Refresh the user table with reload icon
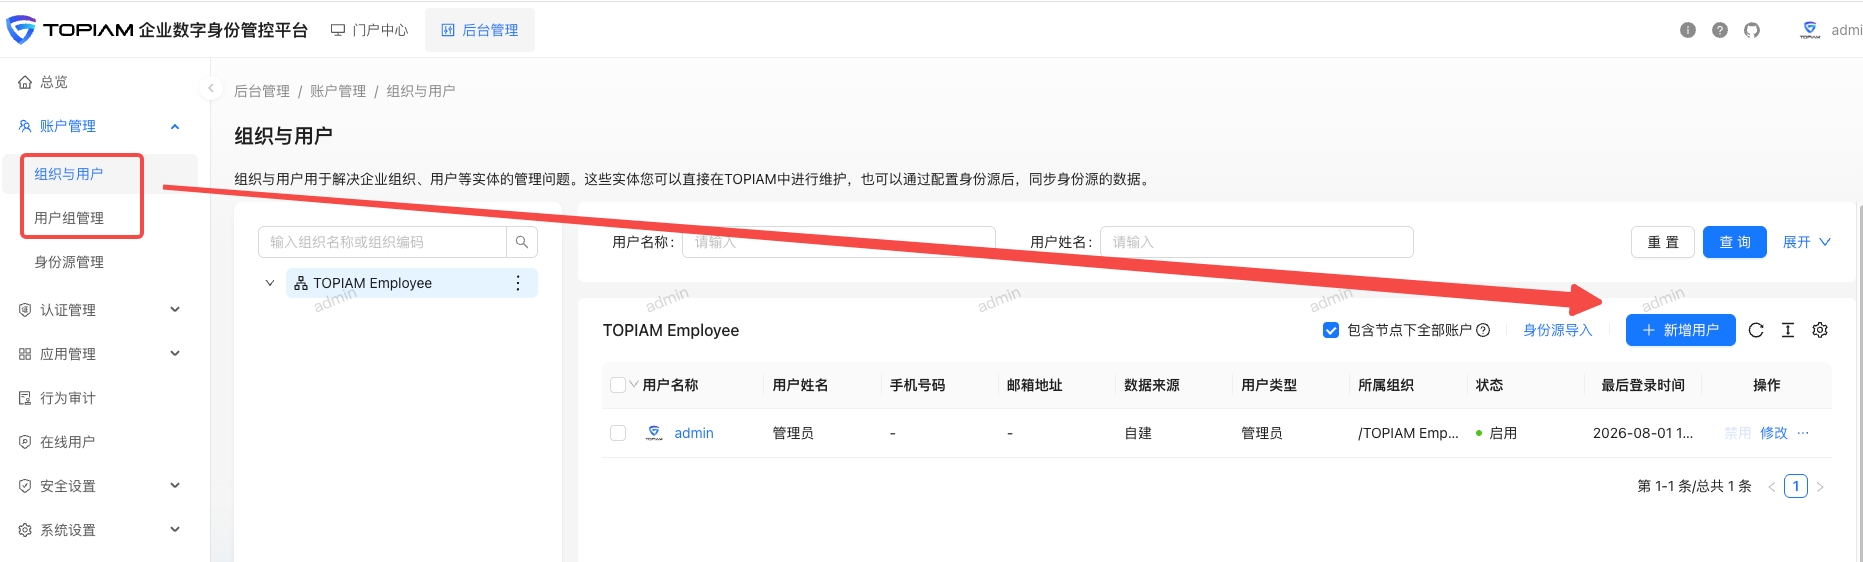The height and width of the screenshot is (562, 1863). (x=1756, y=330)
